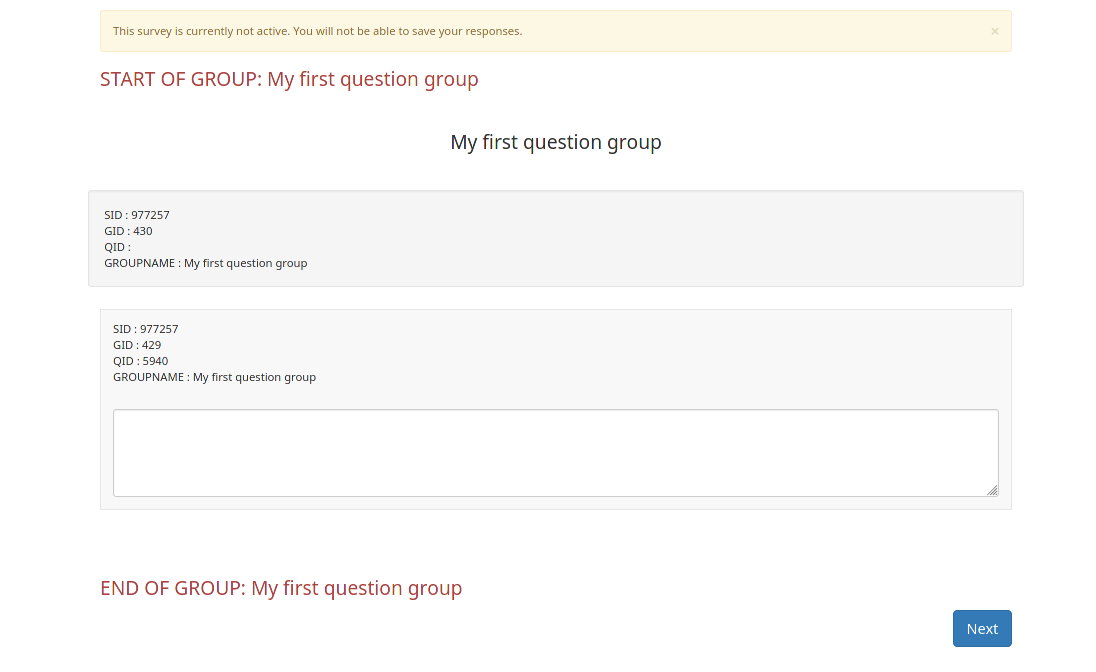This screenshot has width=1096, height=672.
Task: Click the value 430 in the group description
Action: 143,231
